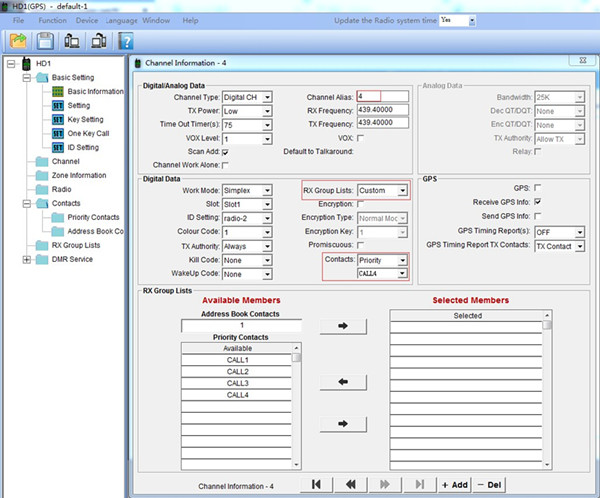Viewport: 600px width, 498px height.
Task: Open the Device menu
Action: click(x=87, y=20)
